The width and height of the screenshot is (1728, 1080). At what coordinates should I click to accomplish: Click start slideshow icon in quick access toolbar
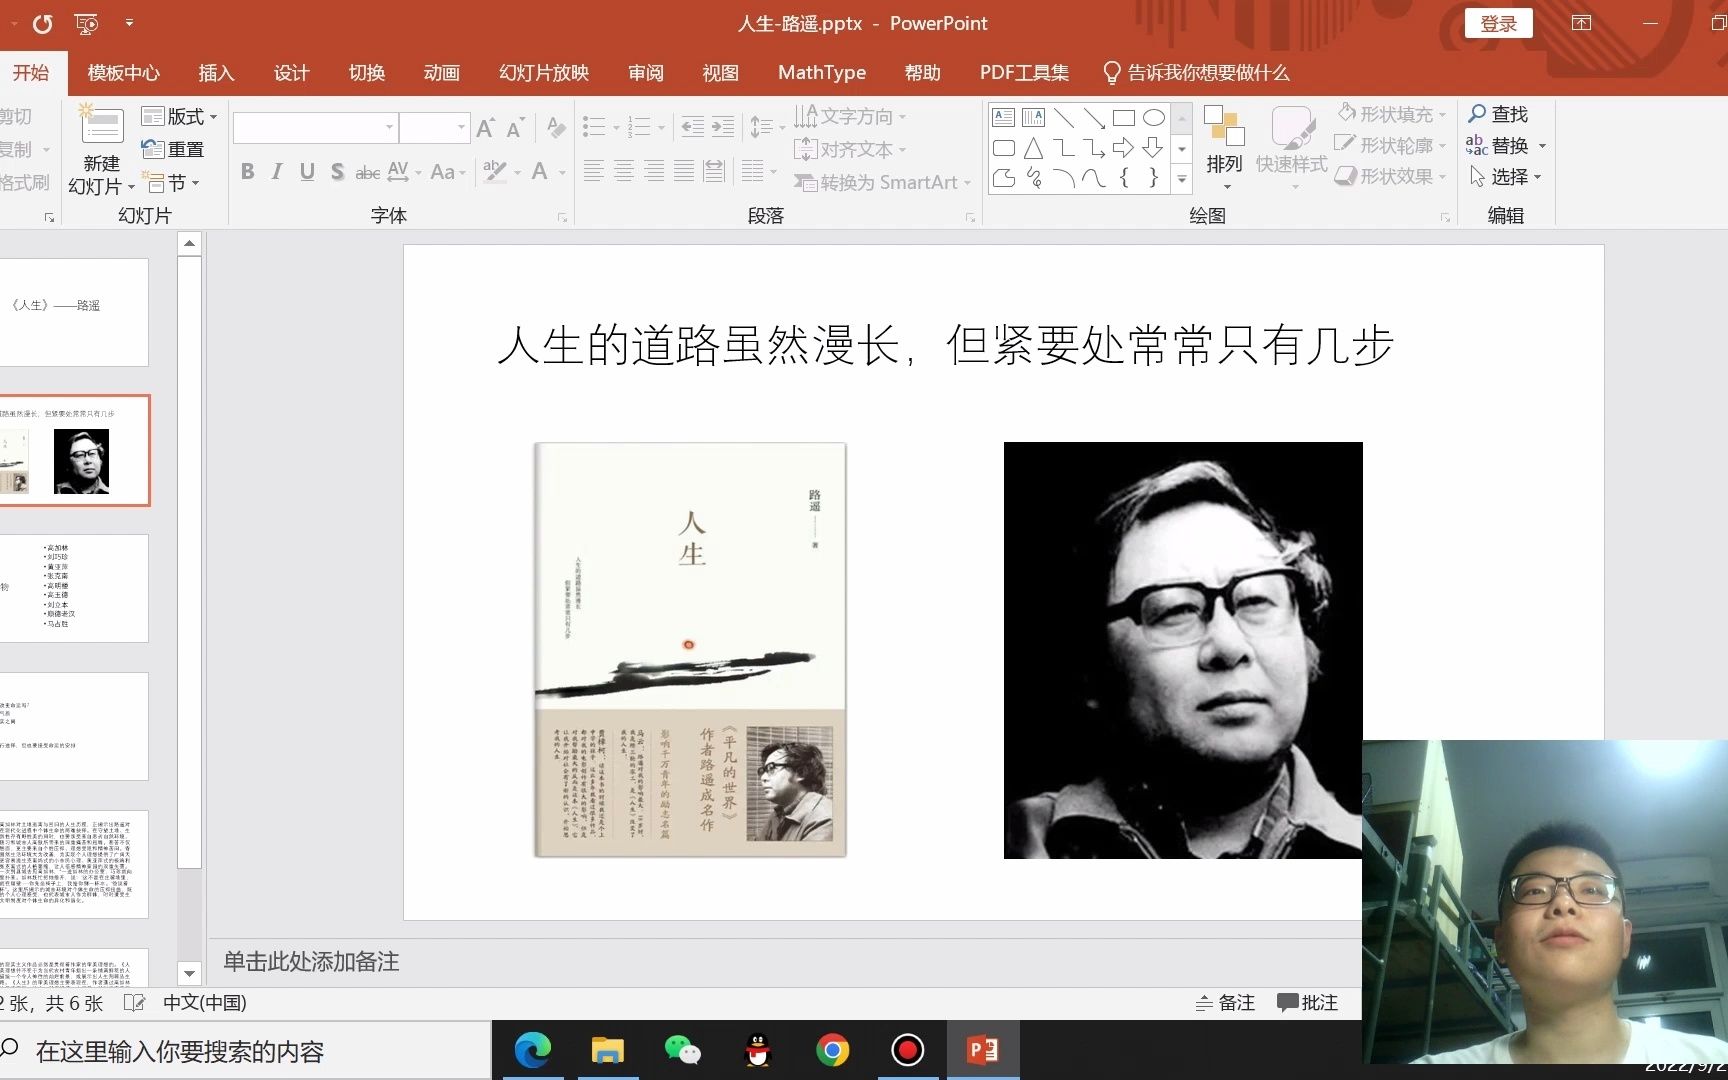pos(87,23)
